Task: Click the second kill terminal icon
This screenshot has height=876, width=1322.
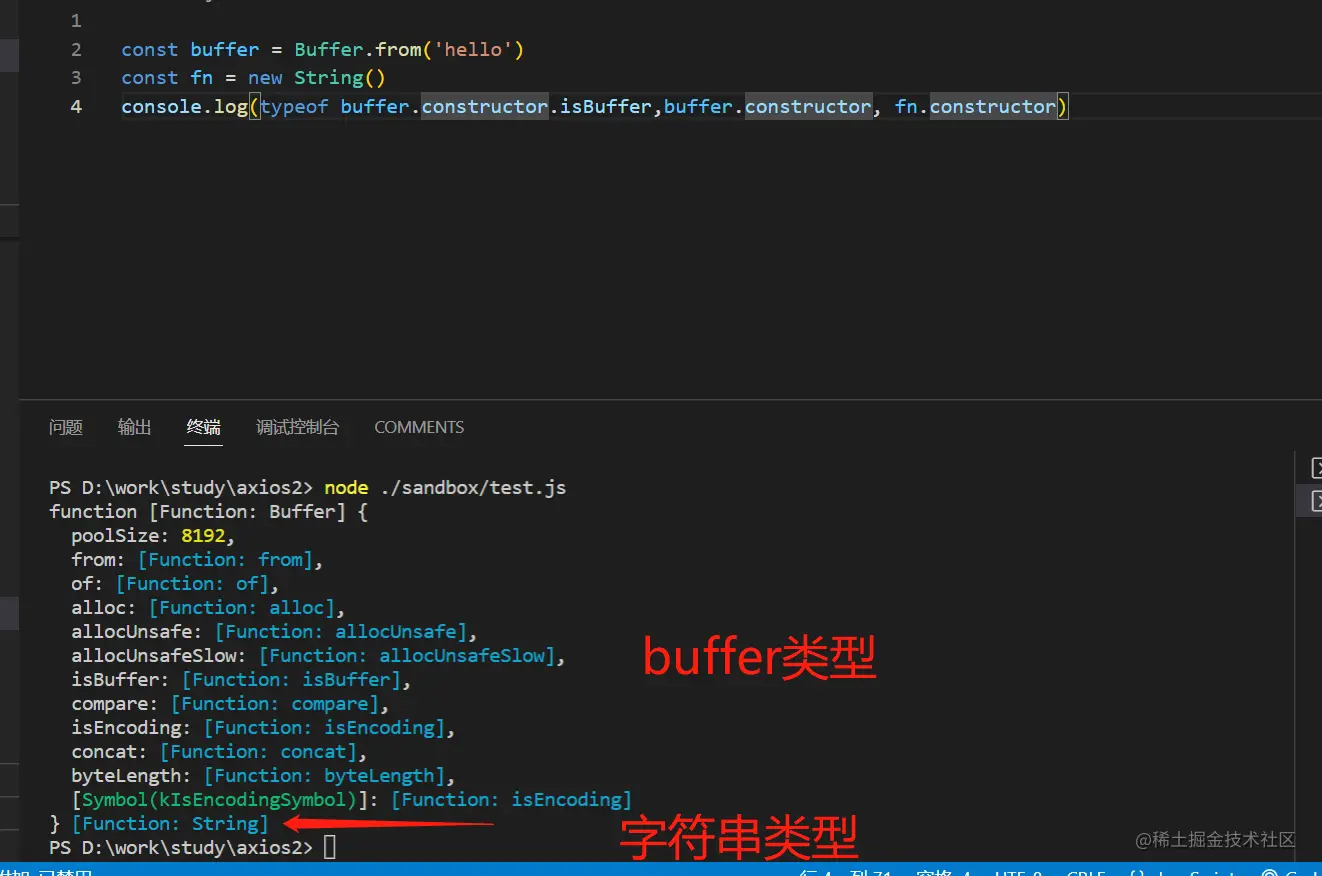Action: pyautogui.click(x=1316, y=500)
